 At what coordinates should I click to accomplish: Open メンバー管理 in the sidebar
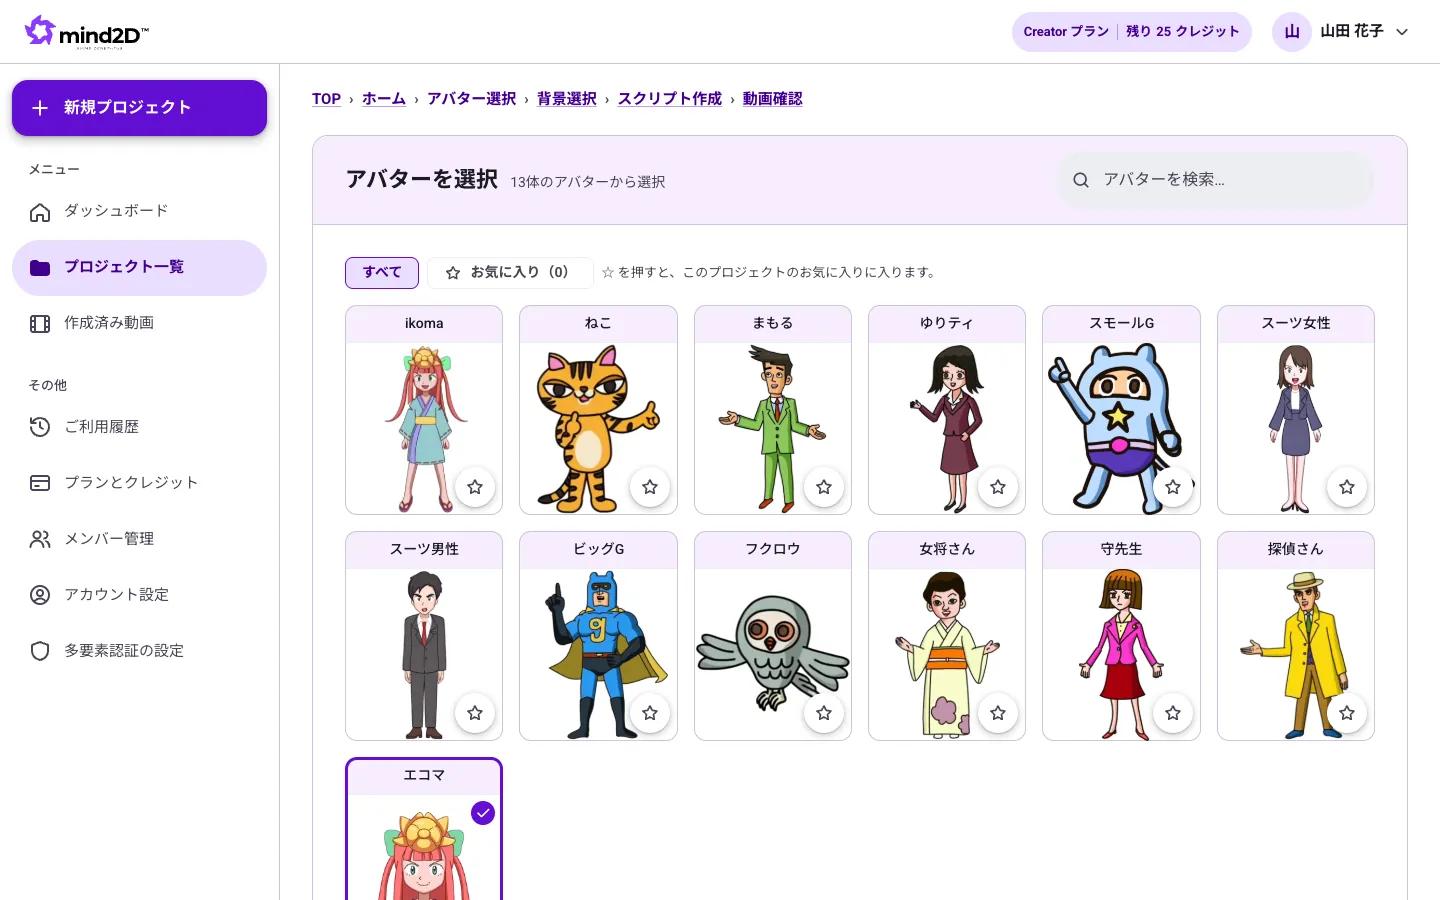(x=140, y=540)
